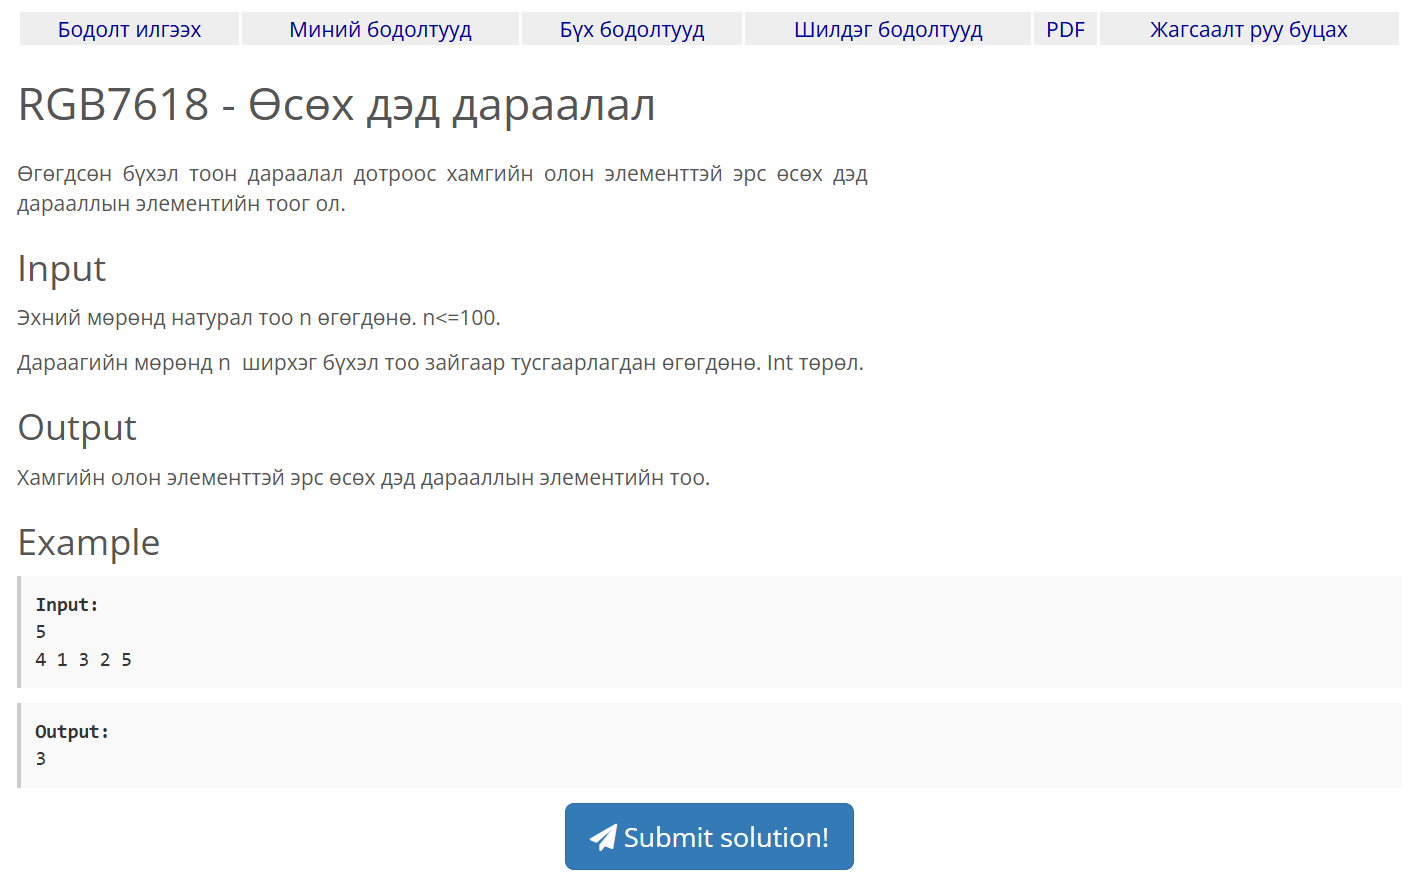Open the PDF version of this problem

1064,29
